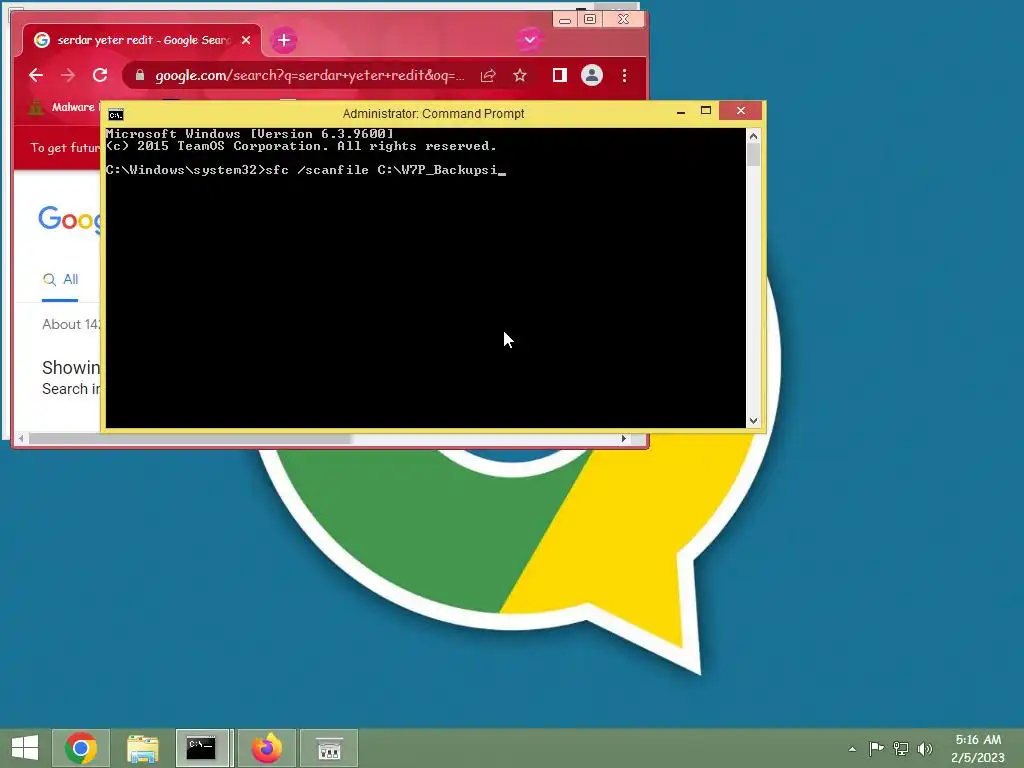The width and height of the screenshot is (1024, 768).
Task: Click the sfc /scanfile command line
Action: click(x=306, y=170)
